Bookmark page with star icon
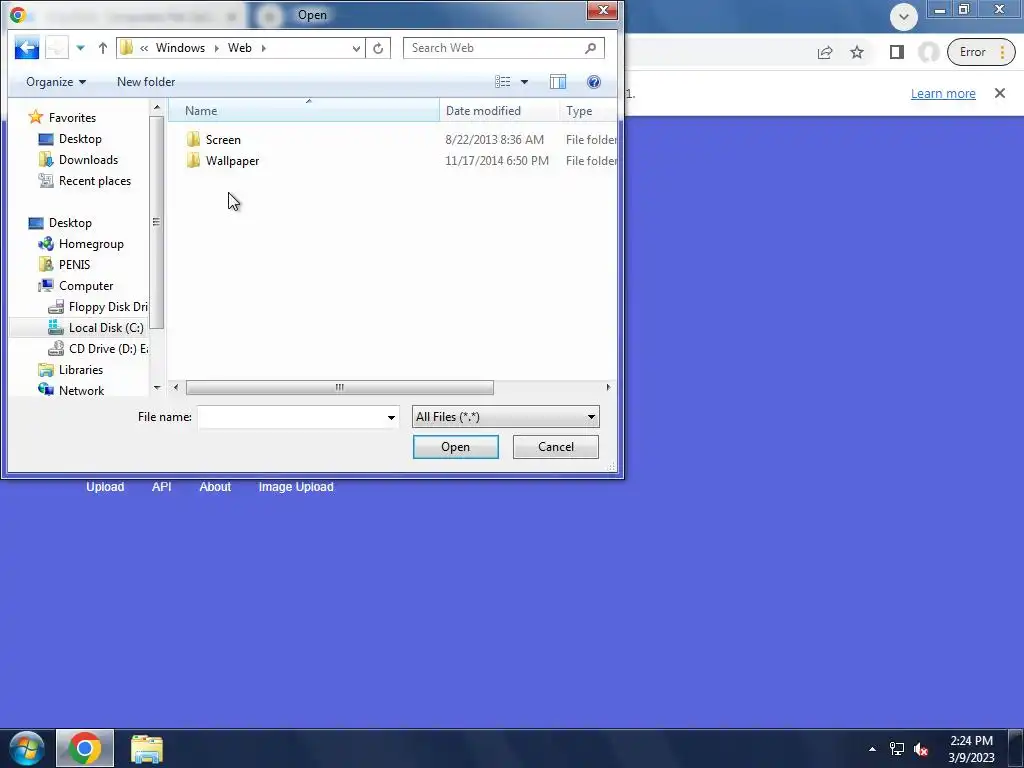This screenshot has height=768, width=1024. point(857,52)
